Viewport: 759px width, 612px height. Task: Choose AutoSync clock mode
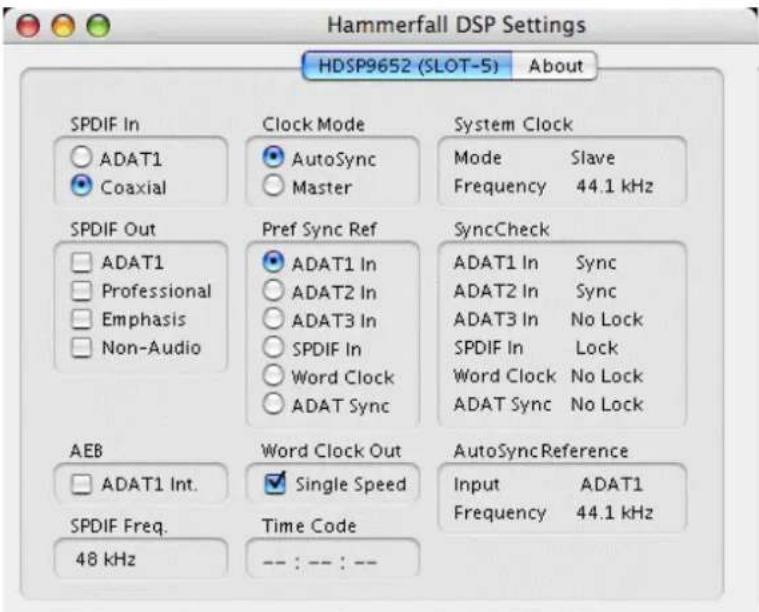pos(273,157)
